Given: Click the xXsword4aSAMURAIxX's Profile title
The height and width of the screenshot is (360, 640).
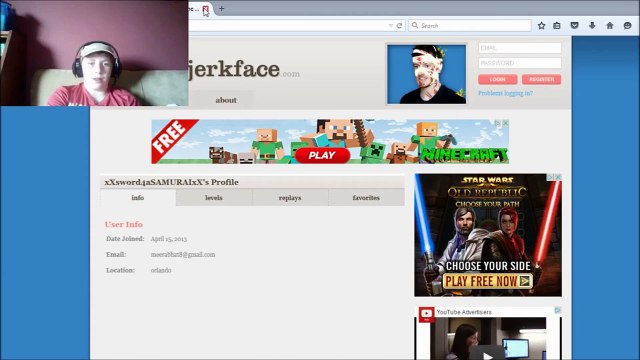Looking at the screenshot, I should click(x=171, y=182).
